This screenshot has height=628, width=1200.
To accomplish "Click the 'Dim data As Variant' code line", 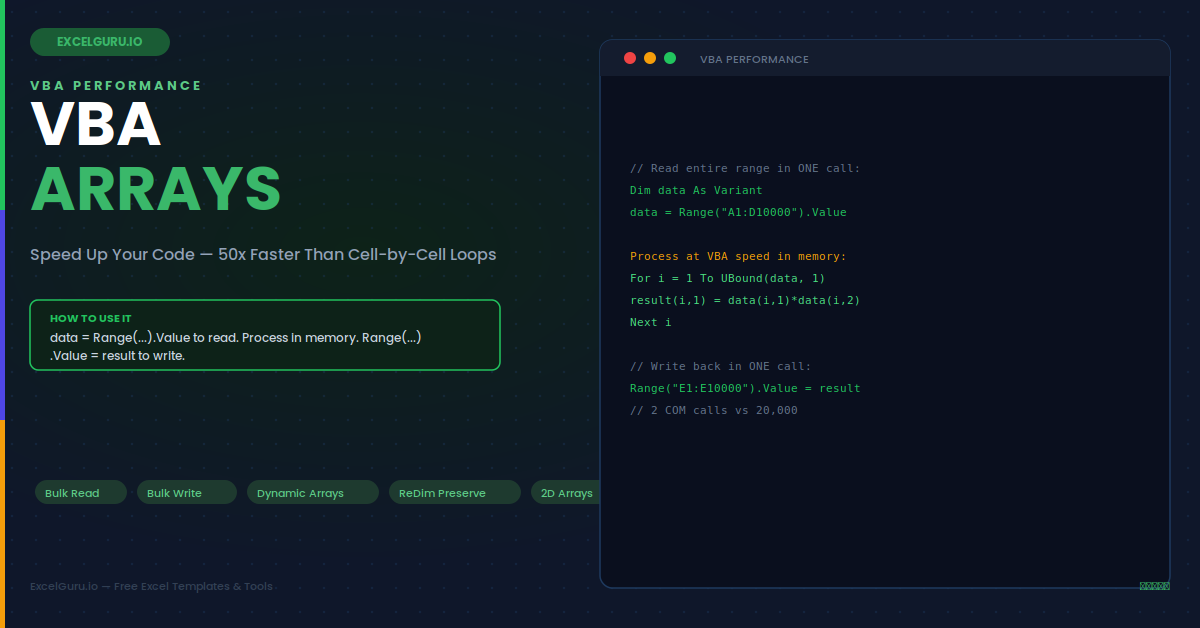I will (696, 190).
